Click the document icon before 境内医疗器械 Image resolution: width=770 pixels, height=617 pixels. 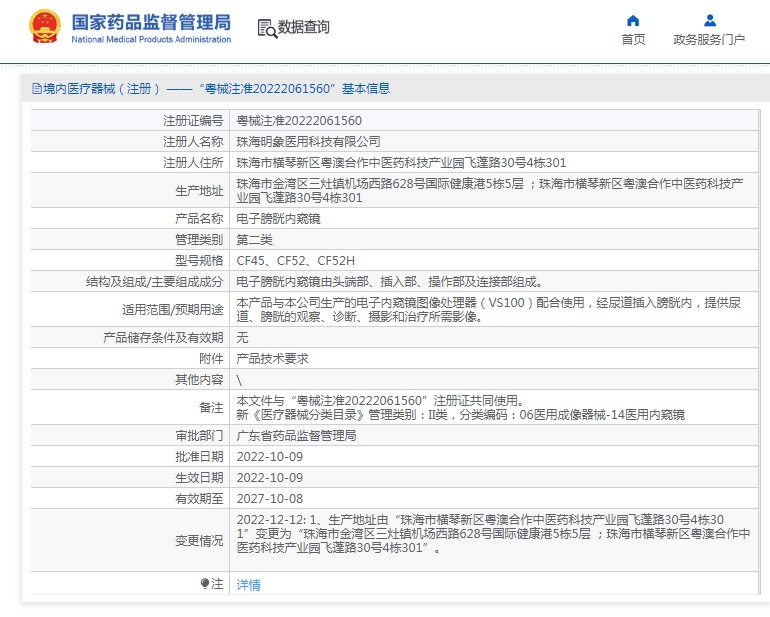click(37, 88)
